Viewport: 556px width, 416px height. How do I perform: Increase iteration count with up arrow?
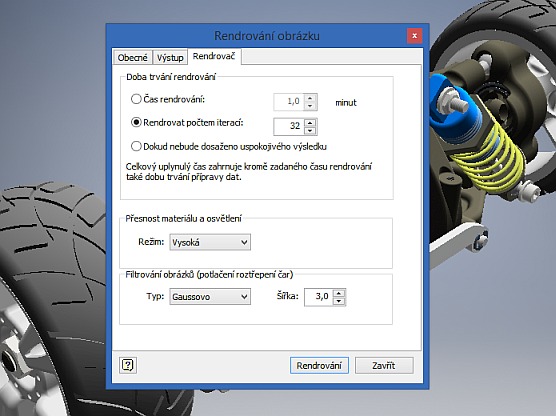pyautogui.click(x=310, y=123)
